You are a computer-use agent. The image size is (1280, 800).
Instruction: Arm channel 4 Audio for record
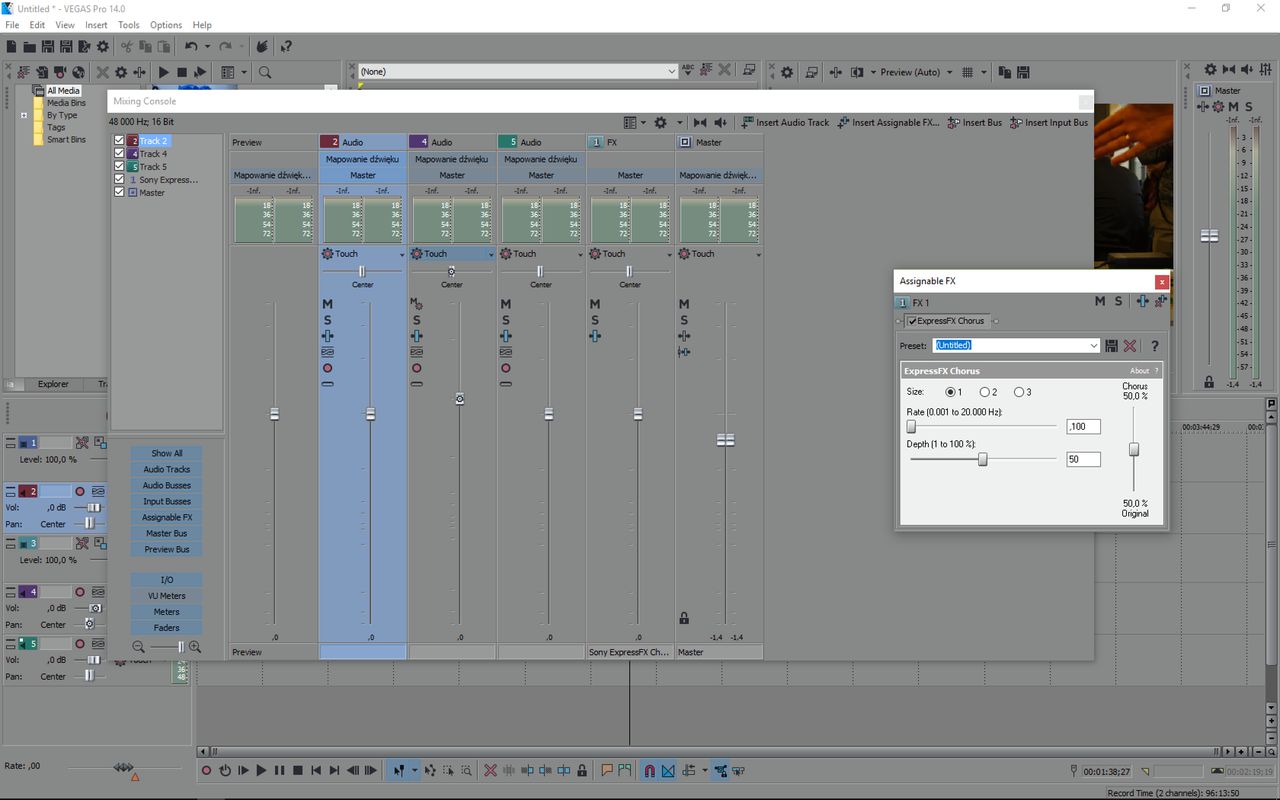[416, 368]
